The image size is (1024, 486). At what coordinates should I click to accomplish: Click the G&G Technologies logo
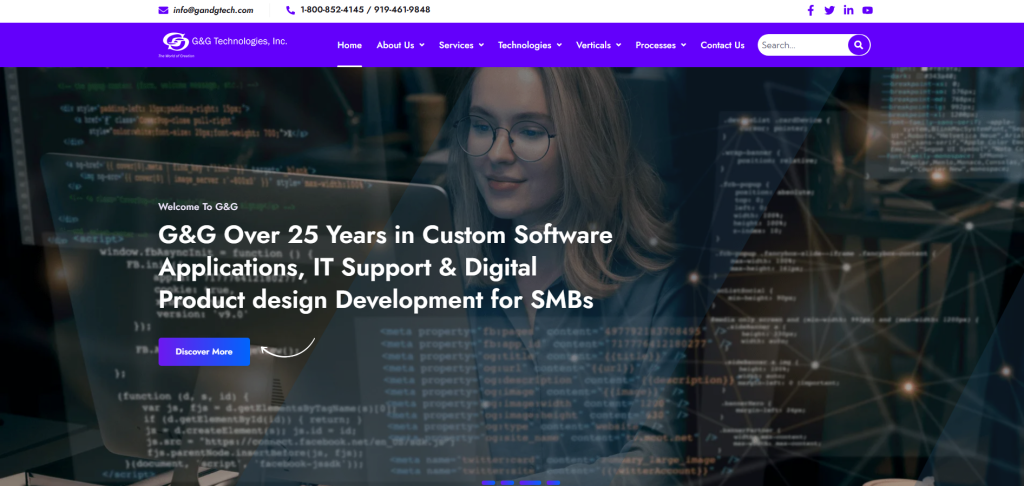(x=225, y=44)
